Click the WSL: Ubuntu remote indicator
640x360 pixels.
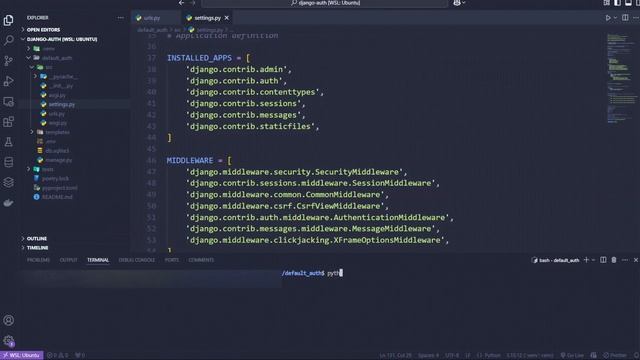tap(22, 356)
